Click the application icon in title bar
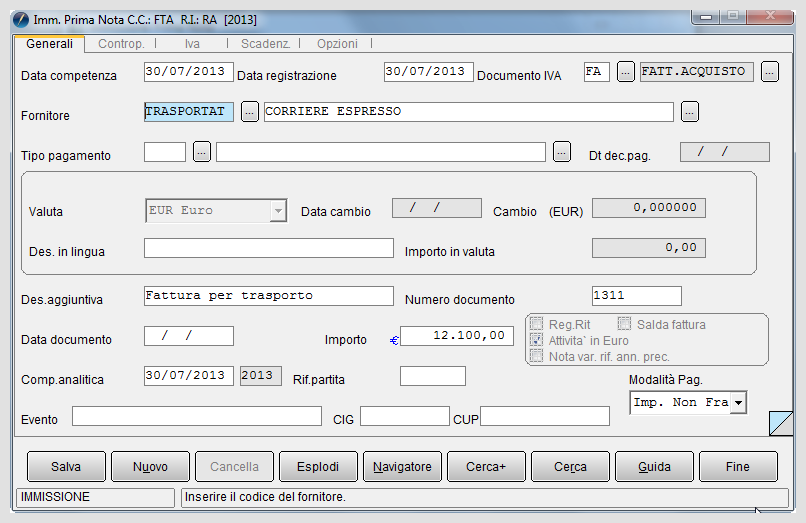 [x=21, y=20]
